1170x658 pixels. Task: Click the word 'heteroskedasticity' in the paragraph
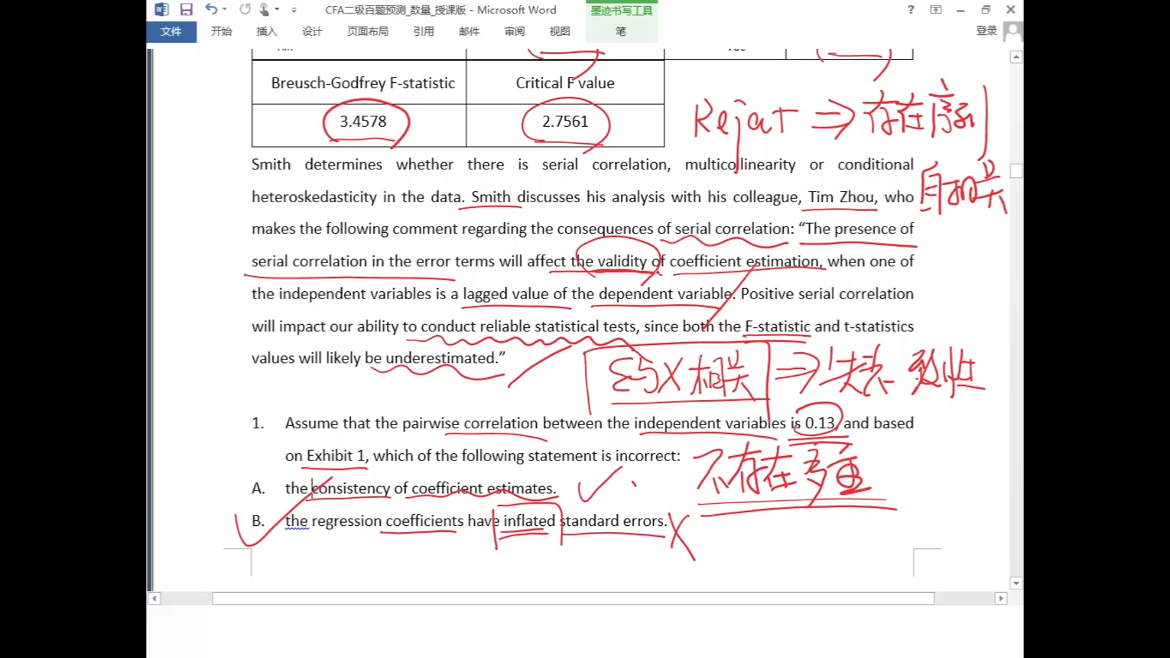point(315,197)
